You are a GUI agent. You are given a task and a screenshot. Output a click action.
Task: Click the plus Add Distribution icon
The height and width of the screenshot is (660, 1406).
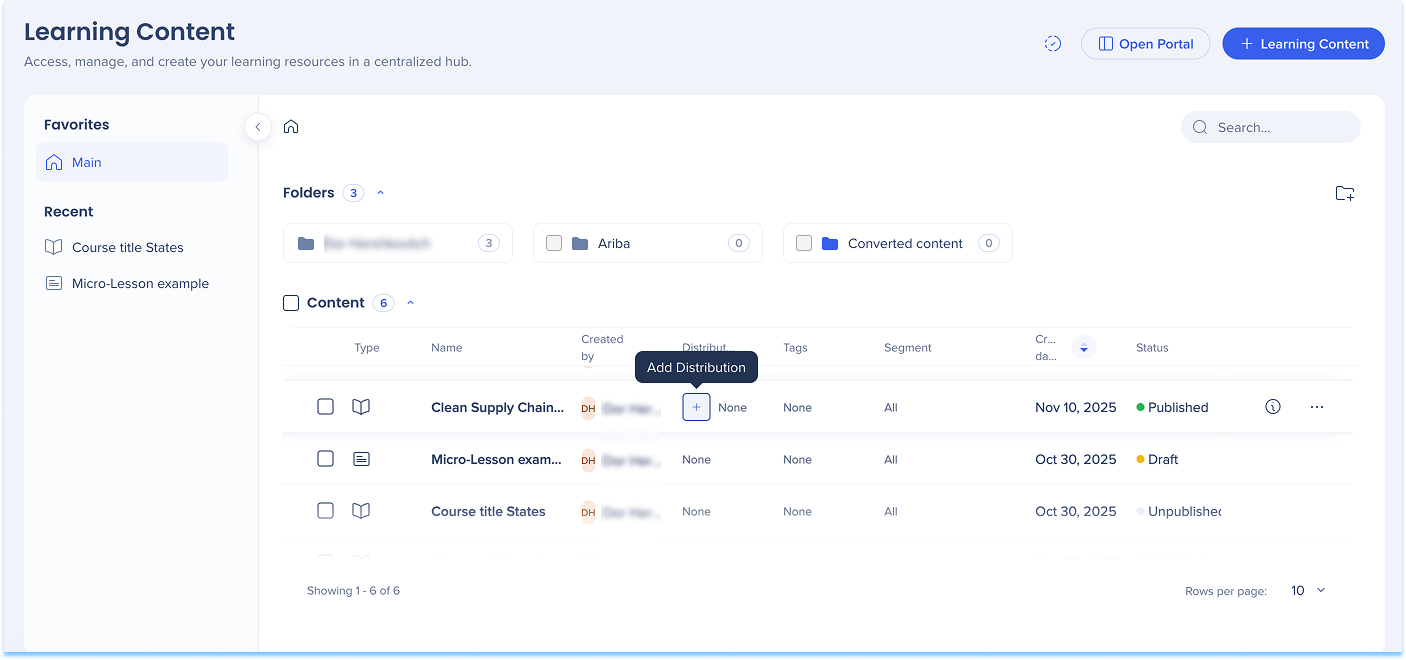(696, 407)
